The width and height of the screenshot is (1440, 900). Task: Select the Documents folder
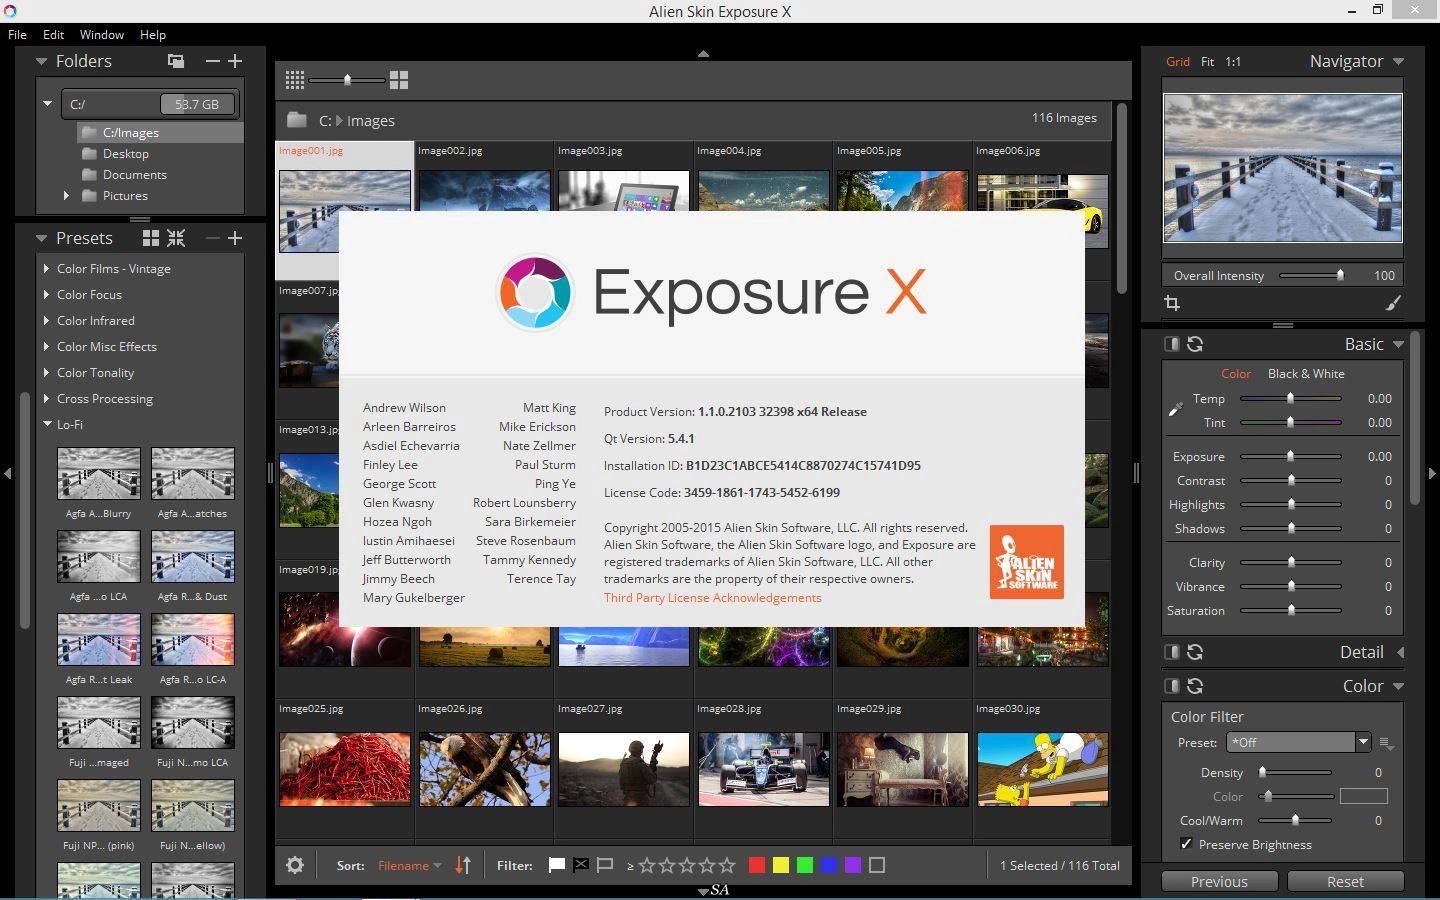pos(134,175)
